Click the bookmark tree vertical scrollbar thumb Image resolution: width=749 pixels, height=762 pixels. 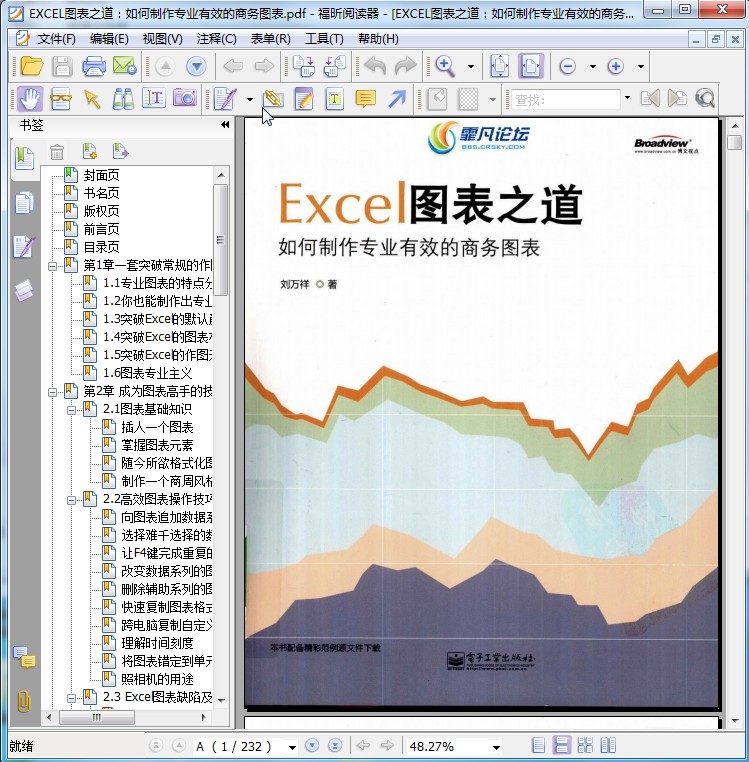coord(221,240)
